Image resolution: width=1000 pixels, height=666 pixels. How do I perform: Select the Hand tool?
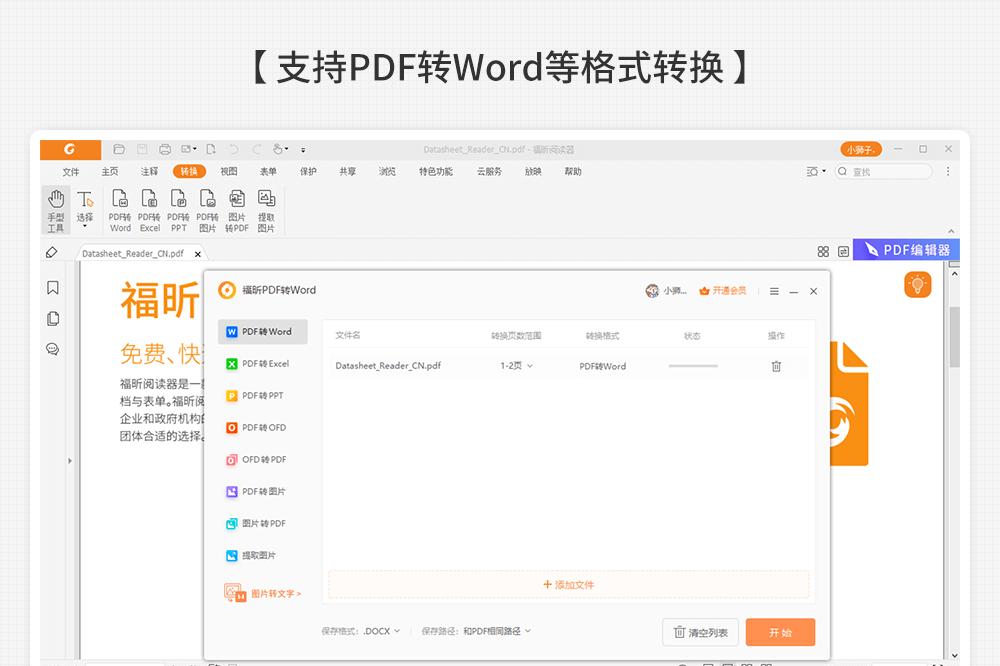pyautogui.click(x=55, y=210)
